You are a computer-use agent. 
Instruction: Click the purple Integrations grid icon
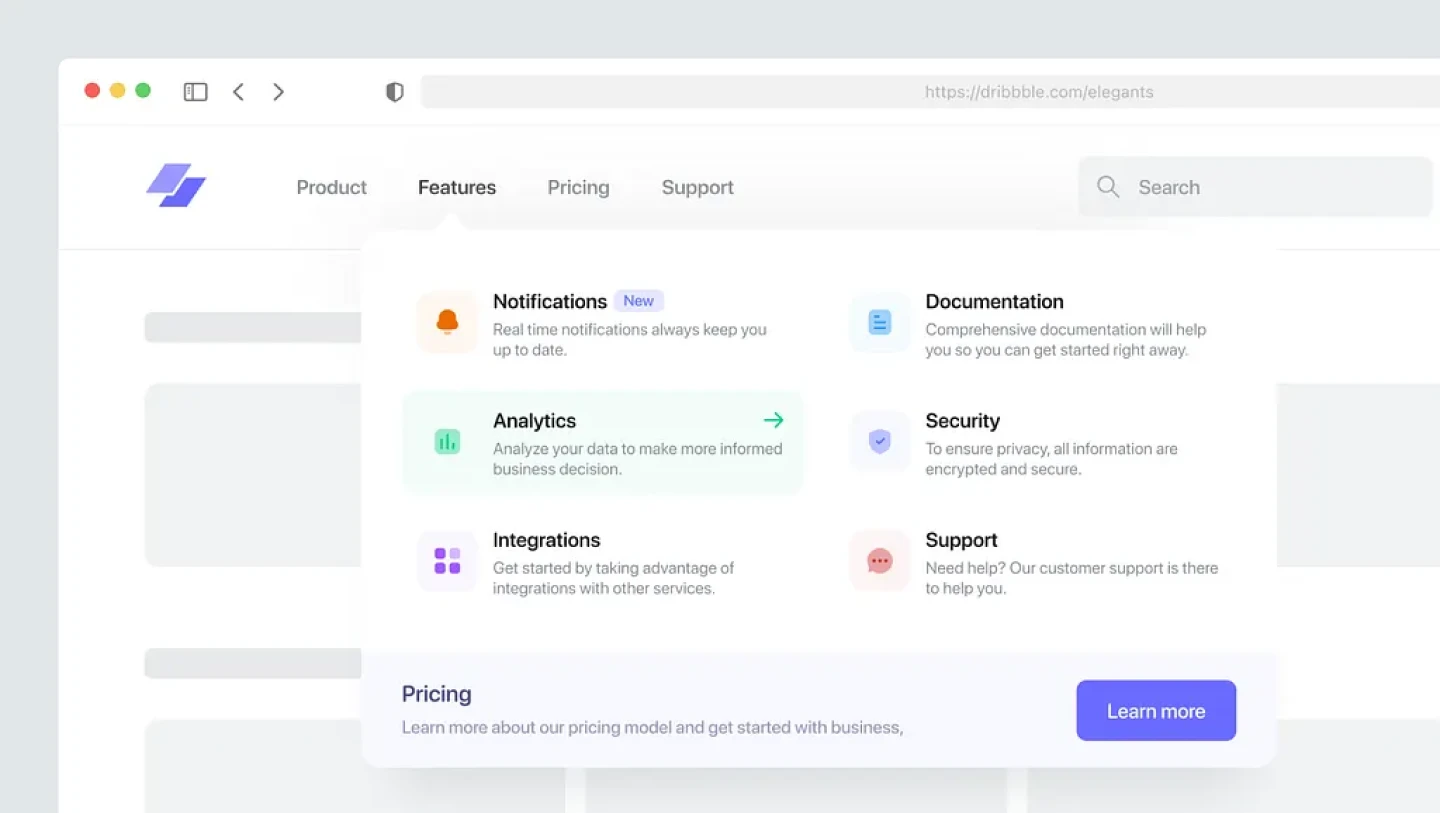pyautogui.click(x=447, y=561)
